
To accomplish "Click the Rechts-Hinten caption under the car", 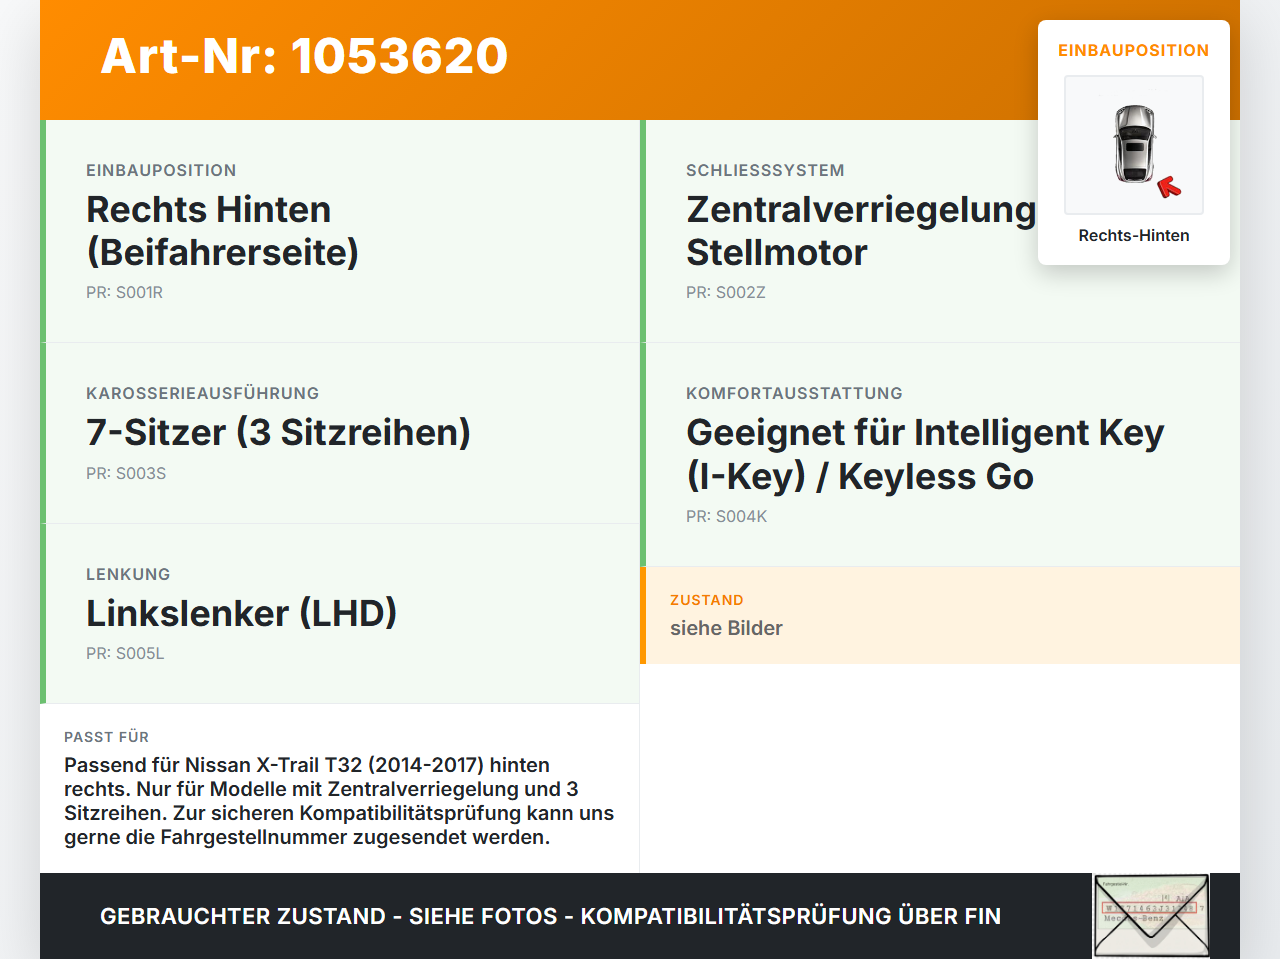I will [x=1134, y=236].
